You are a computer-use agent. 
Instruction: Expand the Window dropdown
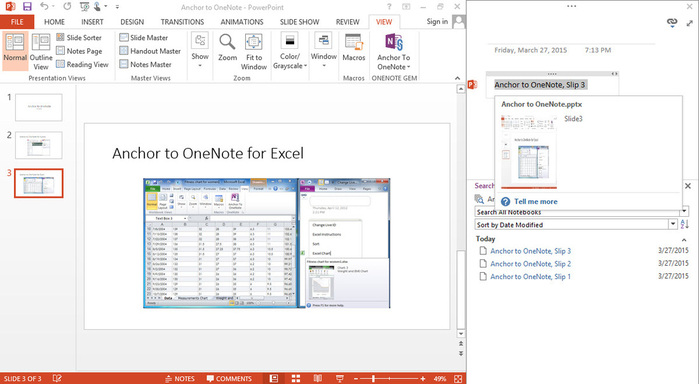[324, 51]
